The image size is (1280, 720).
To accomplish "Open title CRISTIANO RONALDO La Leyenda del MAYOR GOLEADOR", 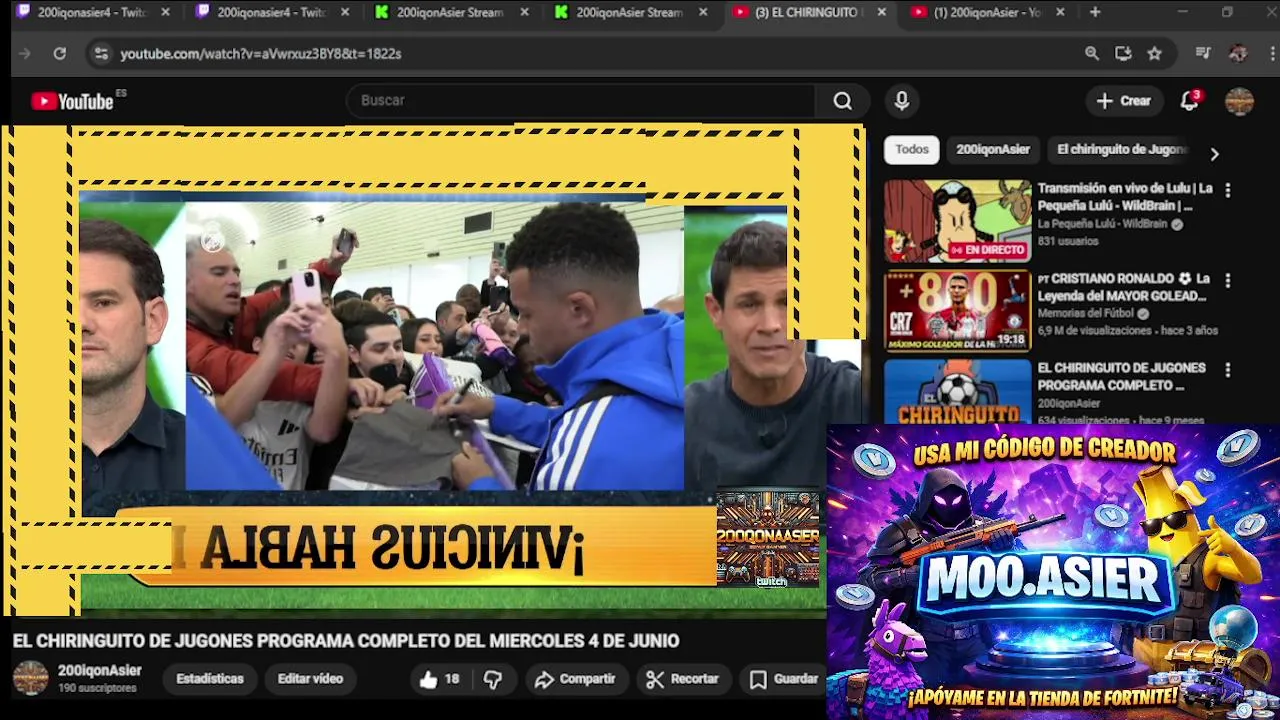I will coord(1124,287).
